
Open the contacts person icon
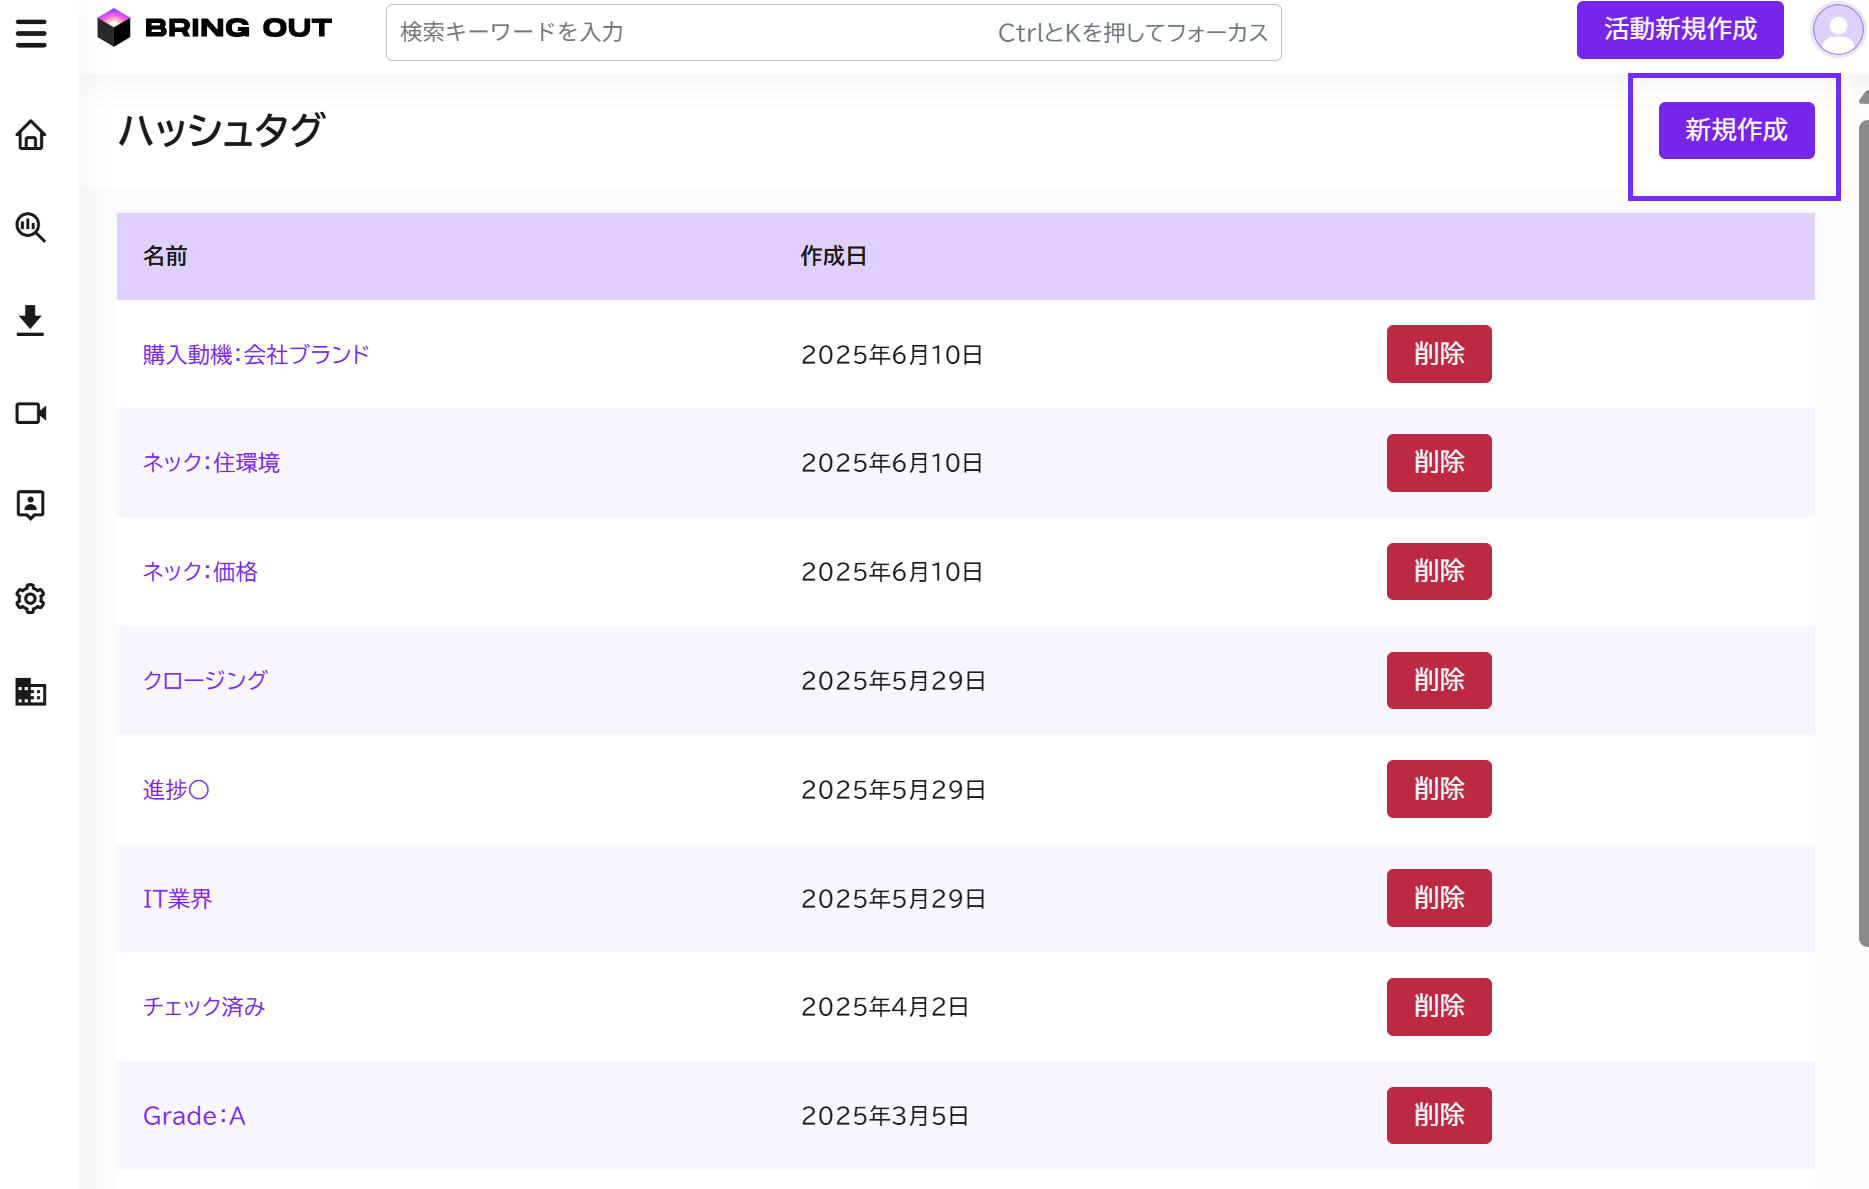coord(31,505)
